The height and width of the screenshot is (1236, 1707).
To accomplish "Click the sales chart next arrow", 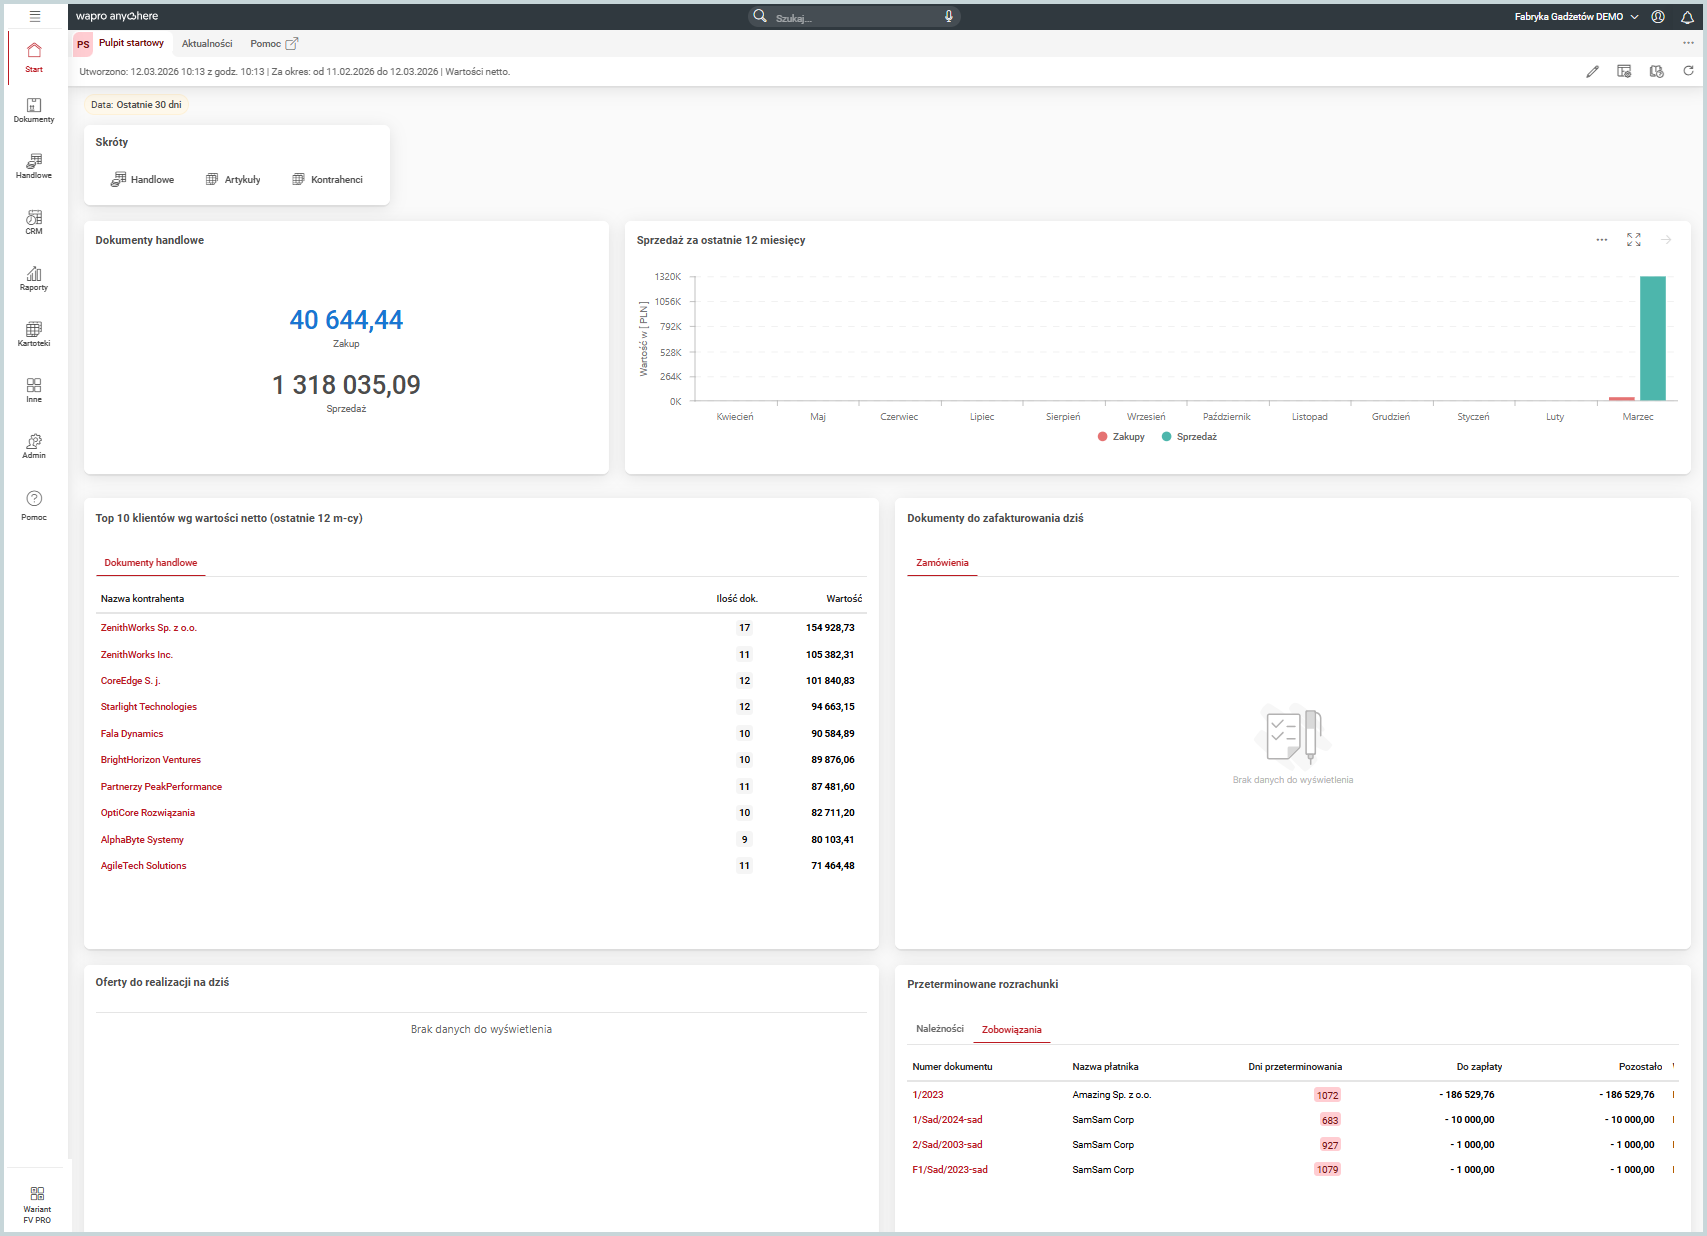I will click(1666, 240).
